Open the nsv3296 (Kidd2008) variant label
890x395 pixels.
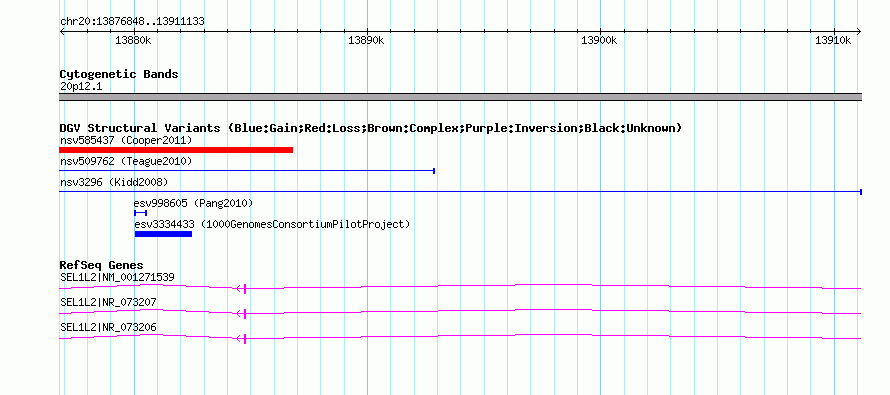(114, 182)
